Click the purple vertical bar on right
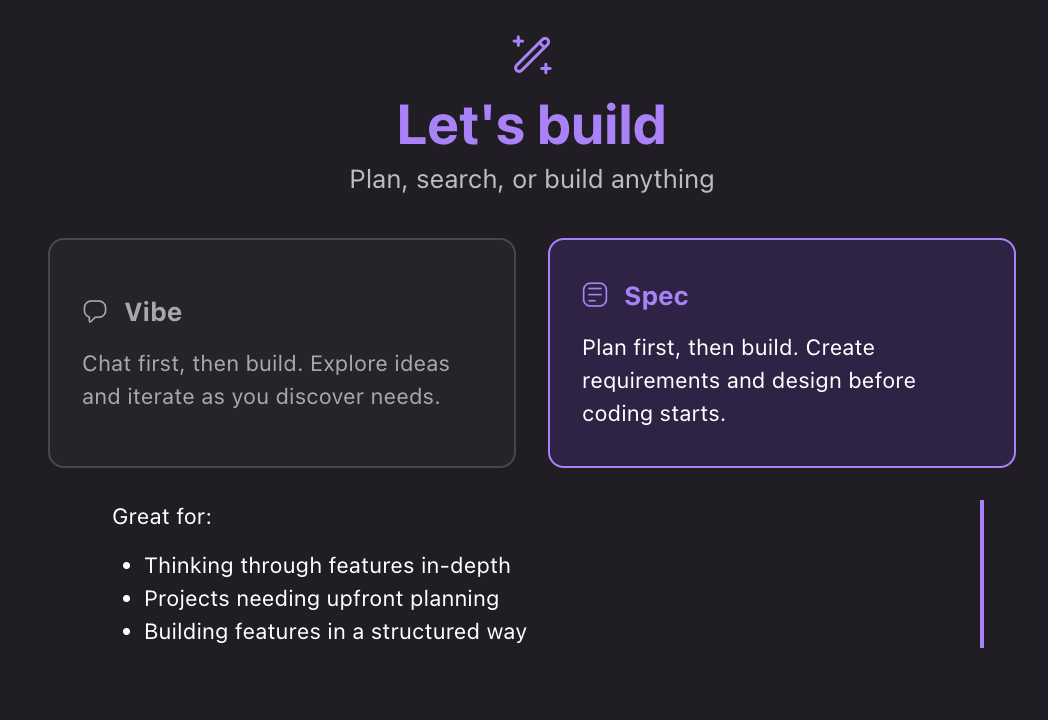 pos(982,573)
